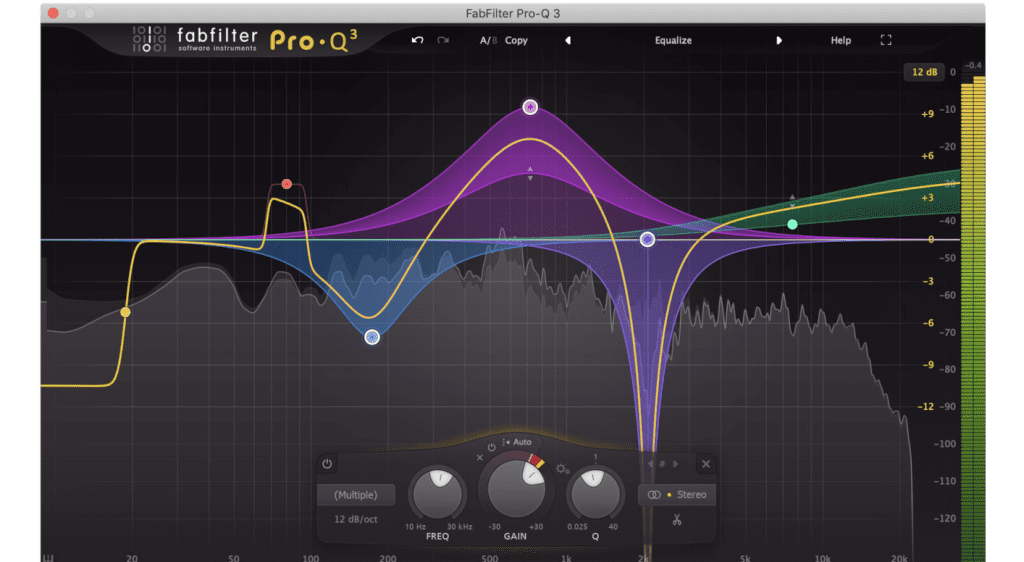1024x562 pixels.
Task: Open the 12 dB display range selector
Action: tap(924, 72)
